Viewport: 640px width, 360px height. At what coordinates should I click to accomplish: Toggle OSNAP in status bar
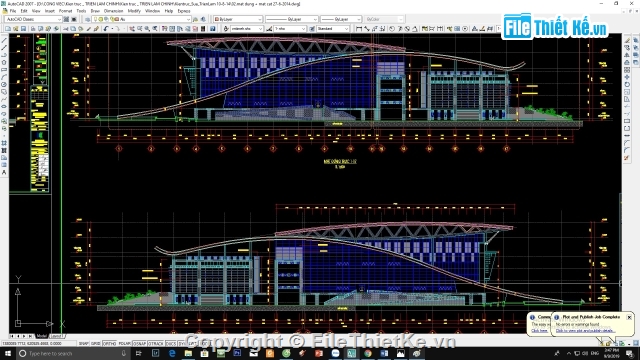[140, 344]
